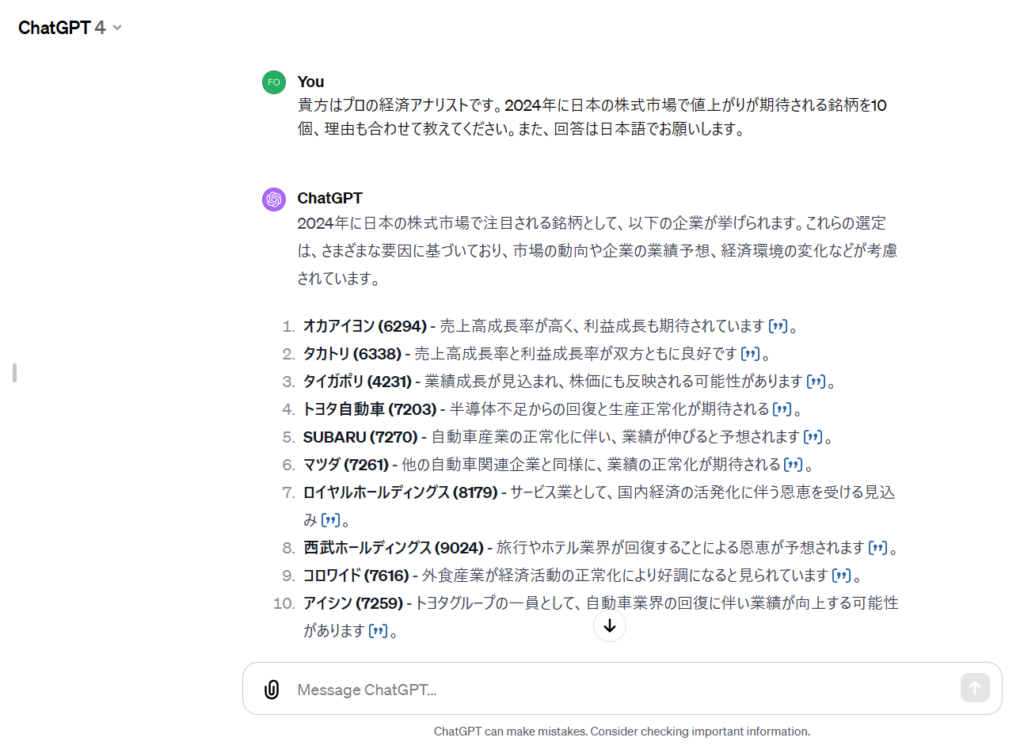Open citation icon on タカトリ (6338) line
The height and width of the screenshot is (745, 1024).
point(750,354)
